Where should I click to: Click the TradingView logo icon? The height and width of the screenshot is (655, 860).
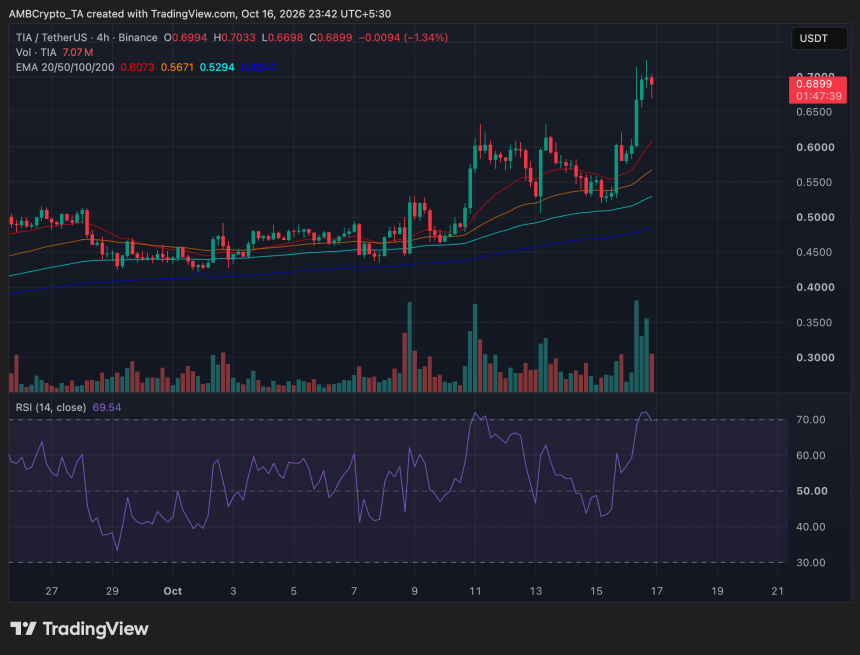pos(23,628)
